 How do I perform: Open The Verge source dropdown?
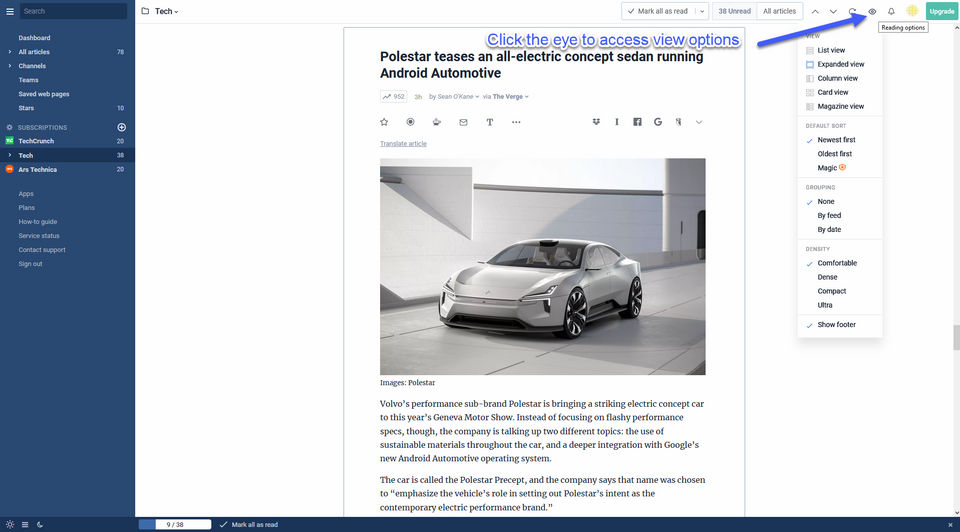click(511, 97)
